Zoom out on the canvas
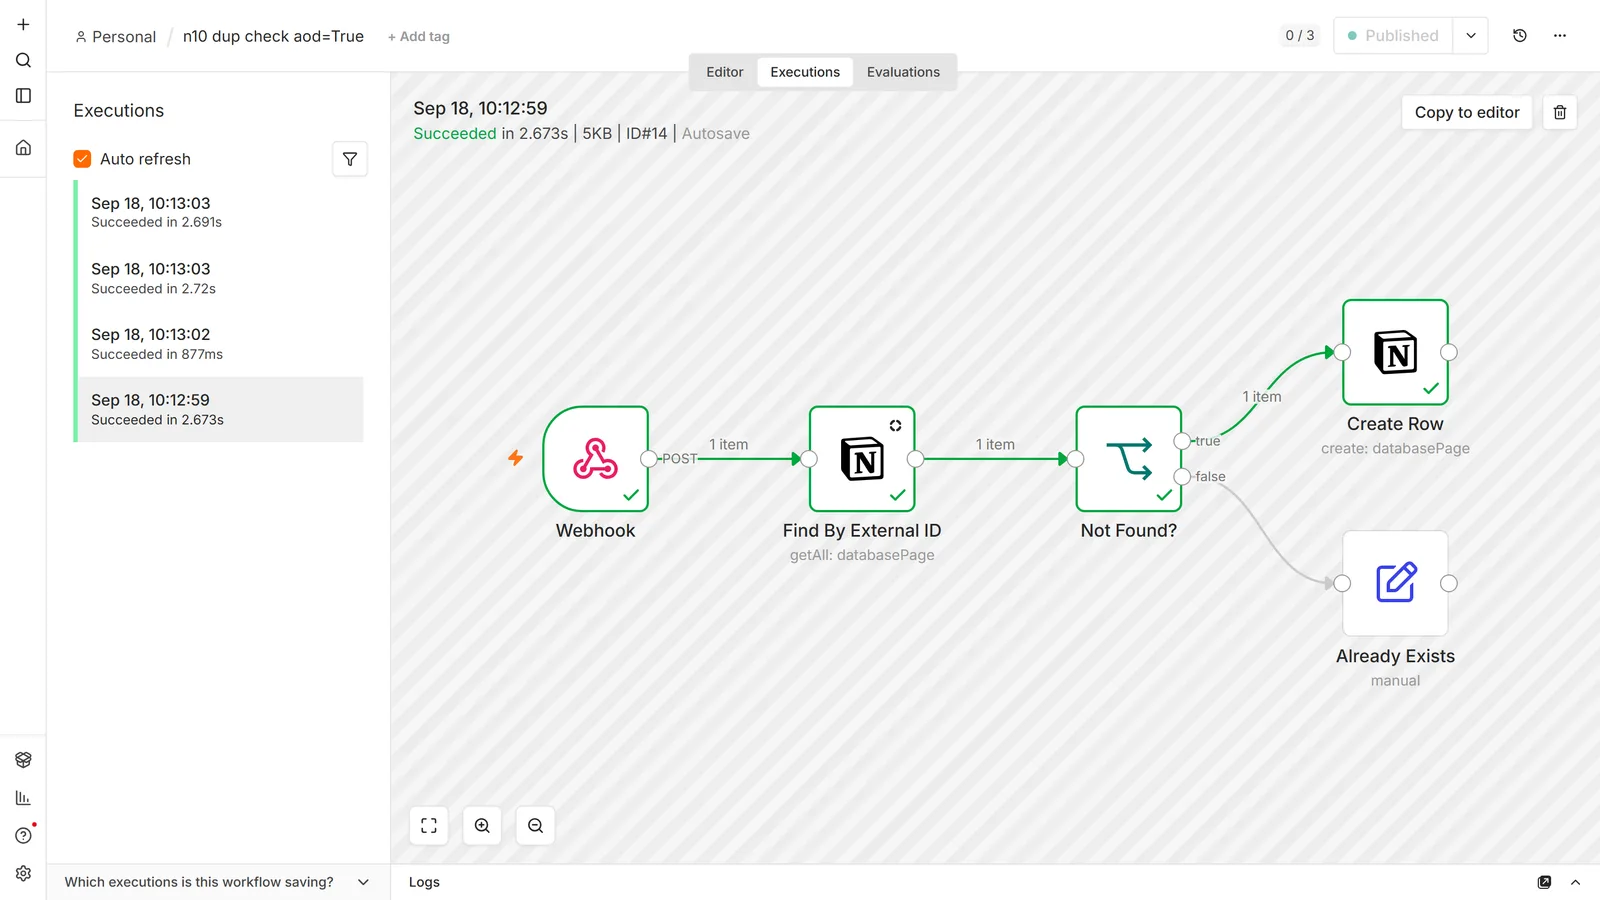Screen dimensions: 1600x900 pos(535,826)
